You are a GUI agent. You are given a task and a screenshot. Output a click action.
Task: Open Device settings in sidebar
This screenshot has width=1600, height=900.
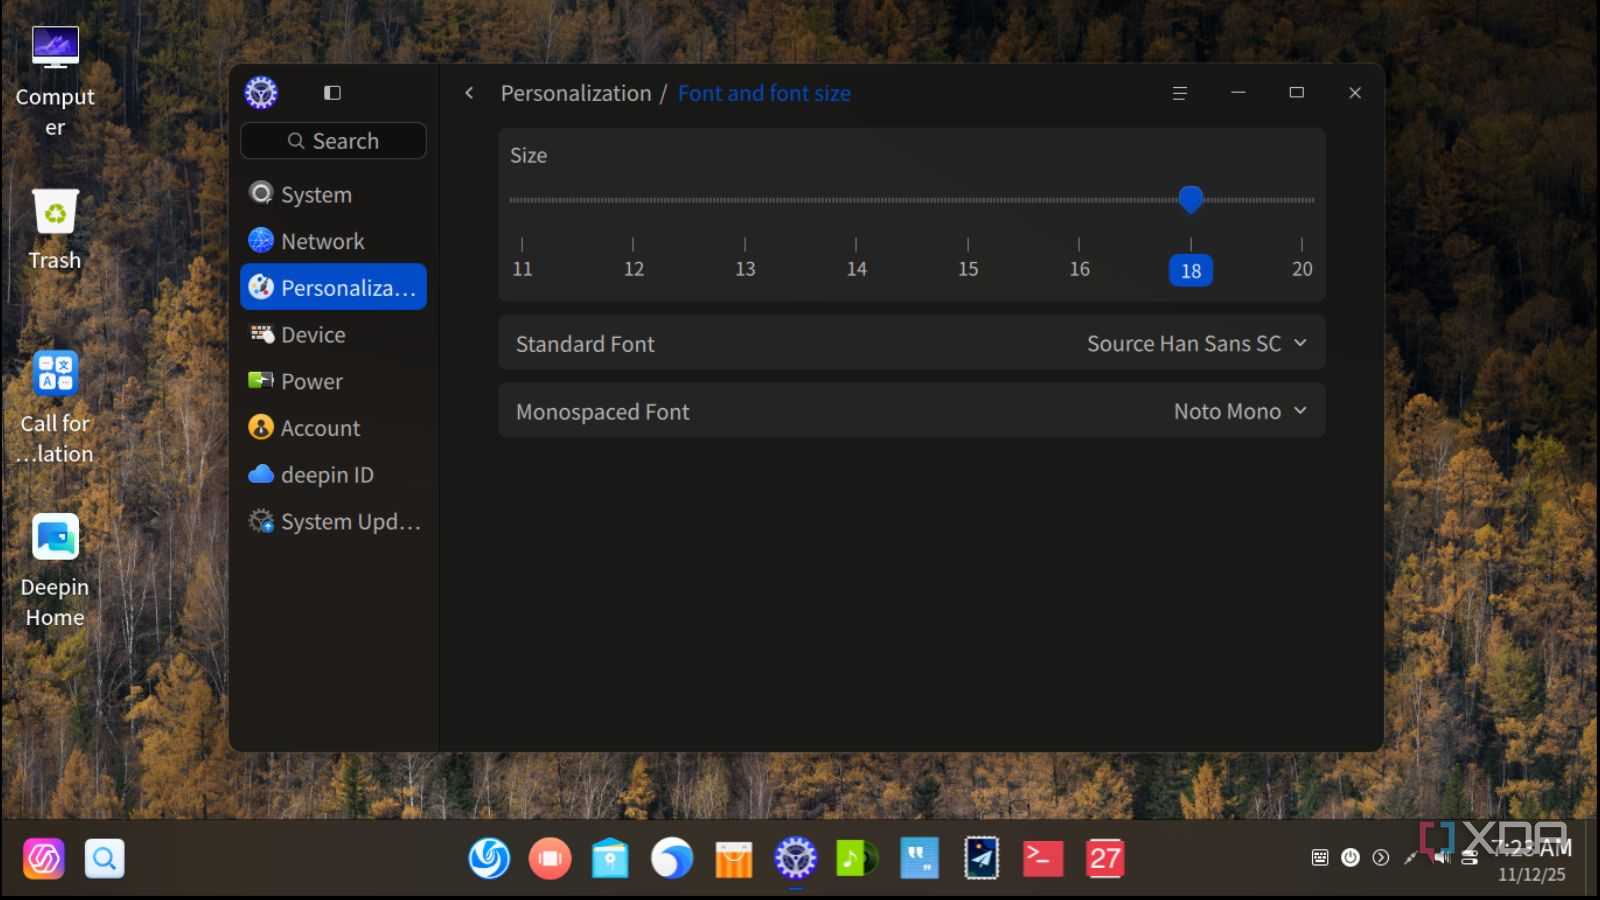[334, 334]
